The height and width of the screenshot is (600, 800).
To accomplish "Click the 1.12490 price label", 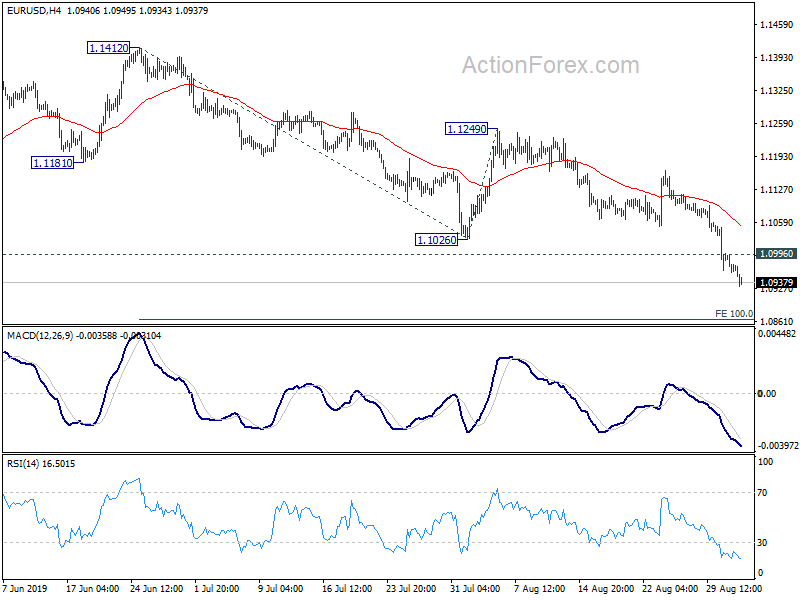I will pos(466,129).
